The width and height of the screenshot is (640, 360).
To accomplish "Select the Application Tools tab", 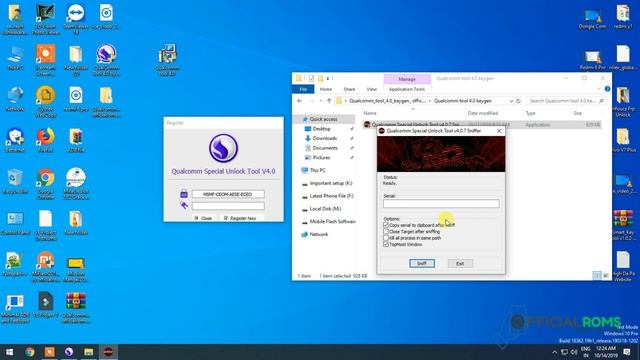I will click(407, 89).
